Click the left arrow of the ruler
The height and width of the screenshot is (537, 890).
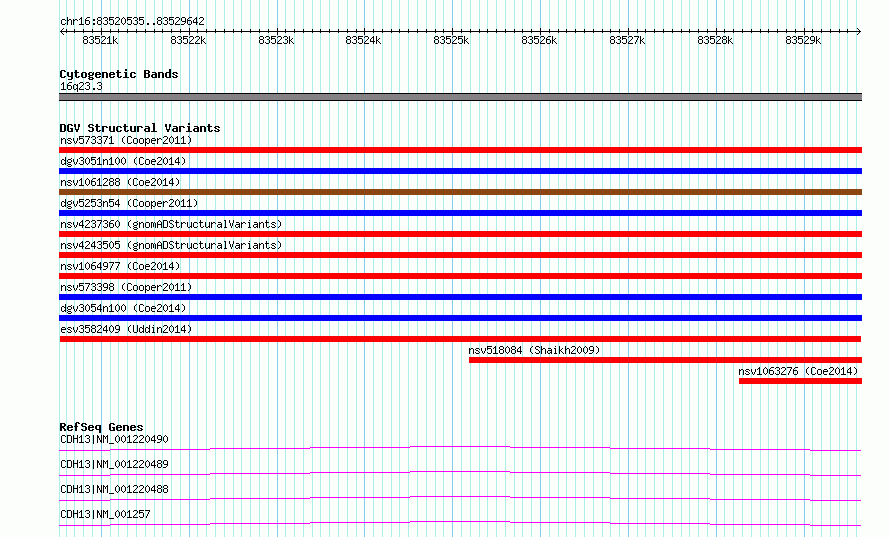(x=62, y=31)
